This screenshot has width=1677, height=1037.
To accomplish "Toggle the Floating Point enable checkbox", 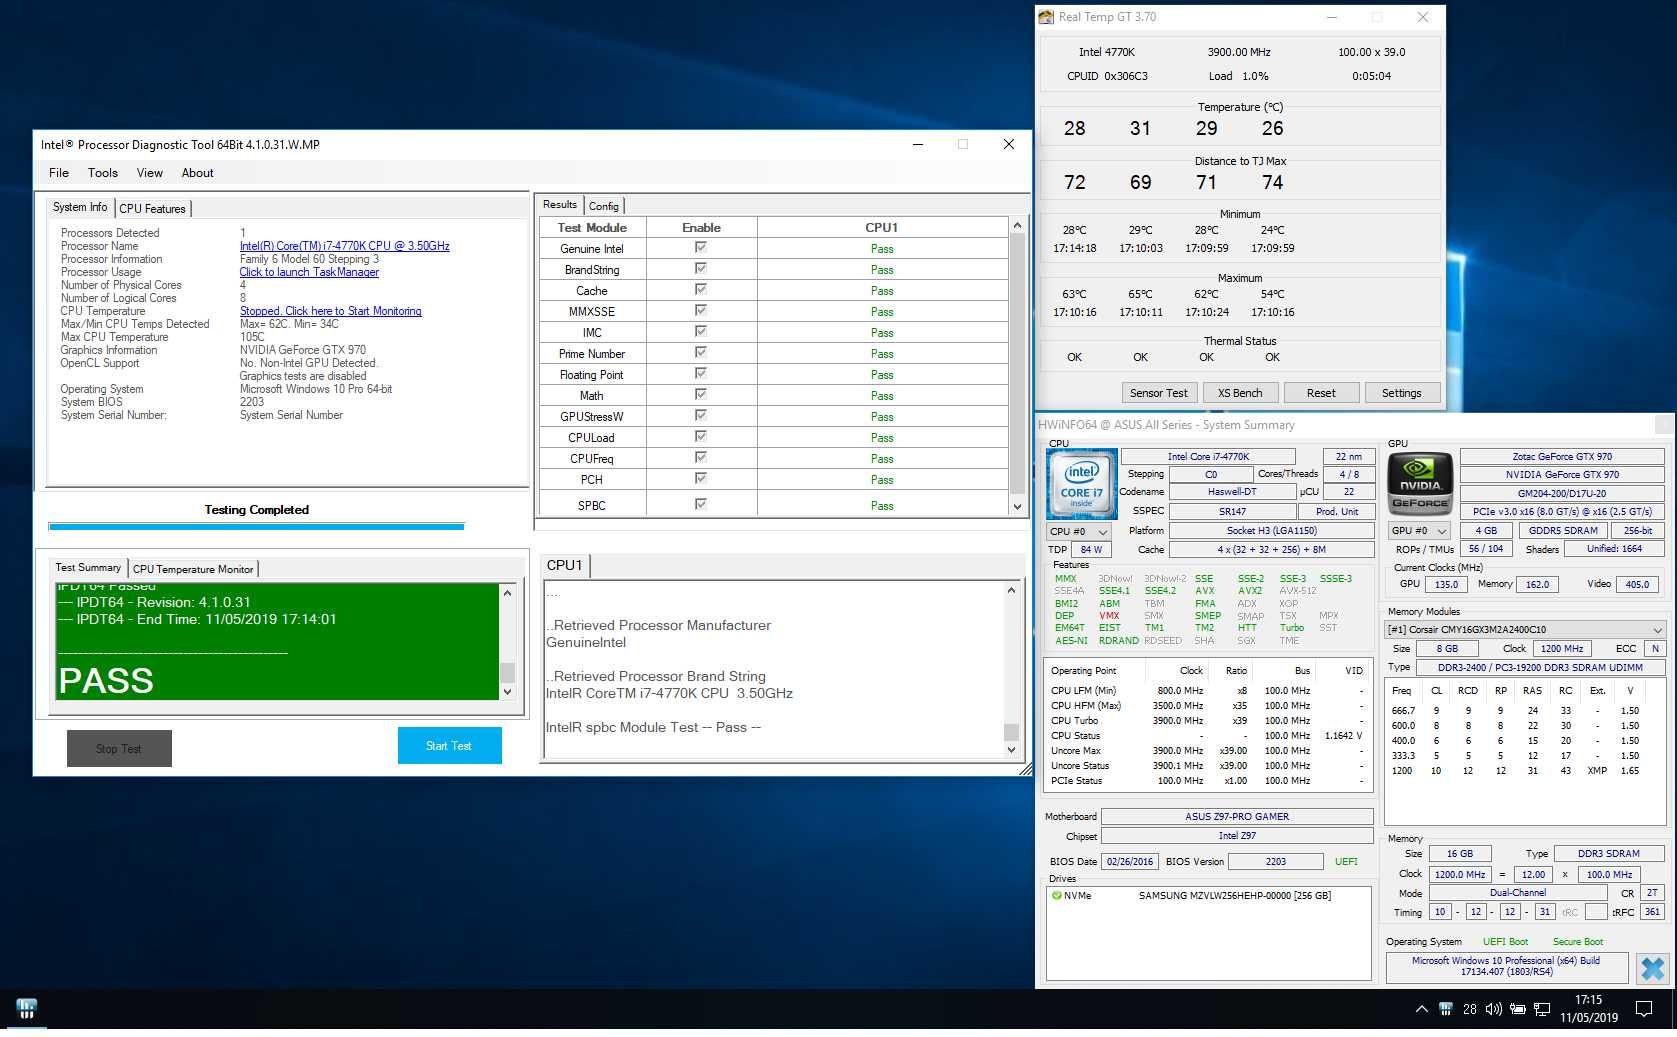I will point(701,374).
